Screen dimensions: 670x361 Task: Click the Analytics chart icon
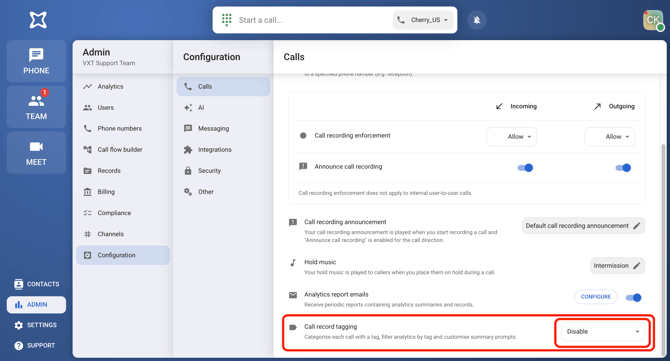click(x=88, y=86)
